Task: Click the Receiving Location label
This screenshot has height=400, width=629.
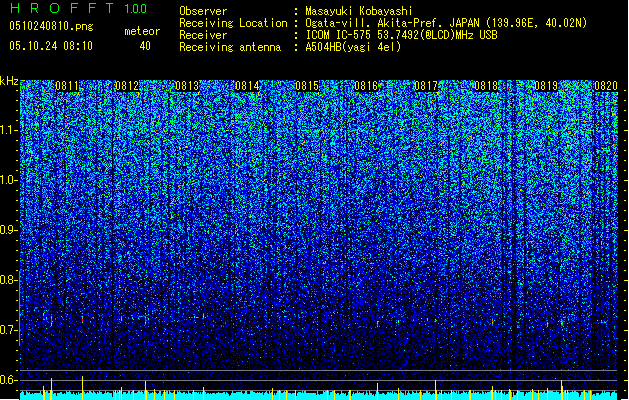Action: point(233,23)
